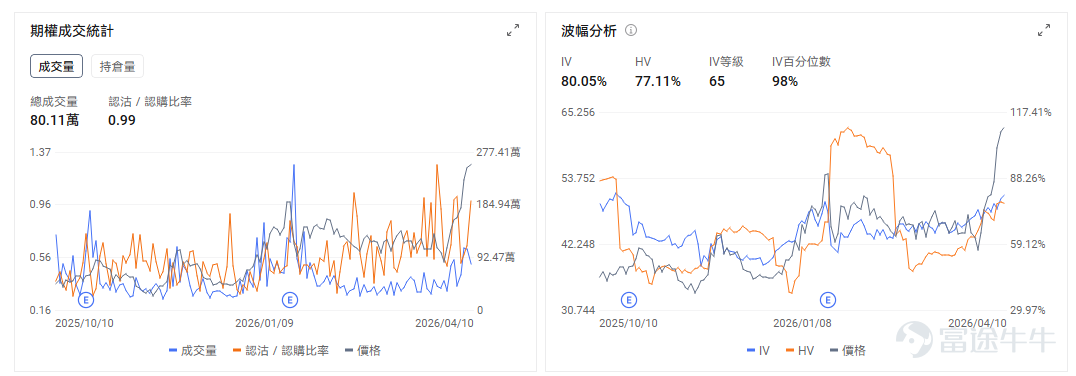The width and height of the screenshot is (1076, 376).
Task: Expand the 期權成交統計 chart to fullscreen
Action: [513, 30]
